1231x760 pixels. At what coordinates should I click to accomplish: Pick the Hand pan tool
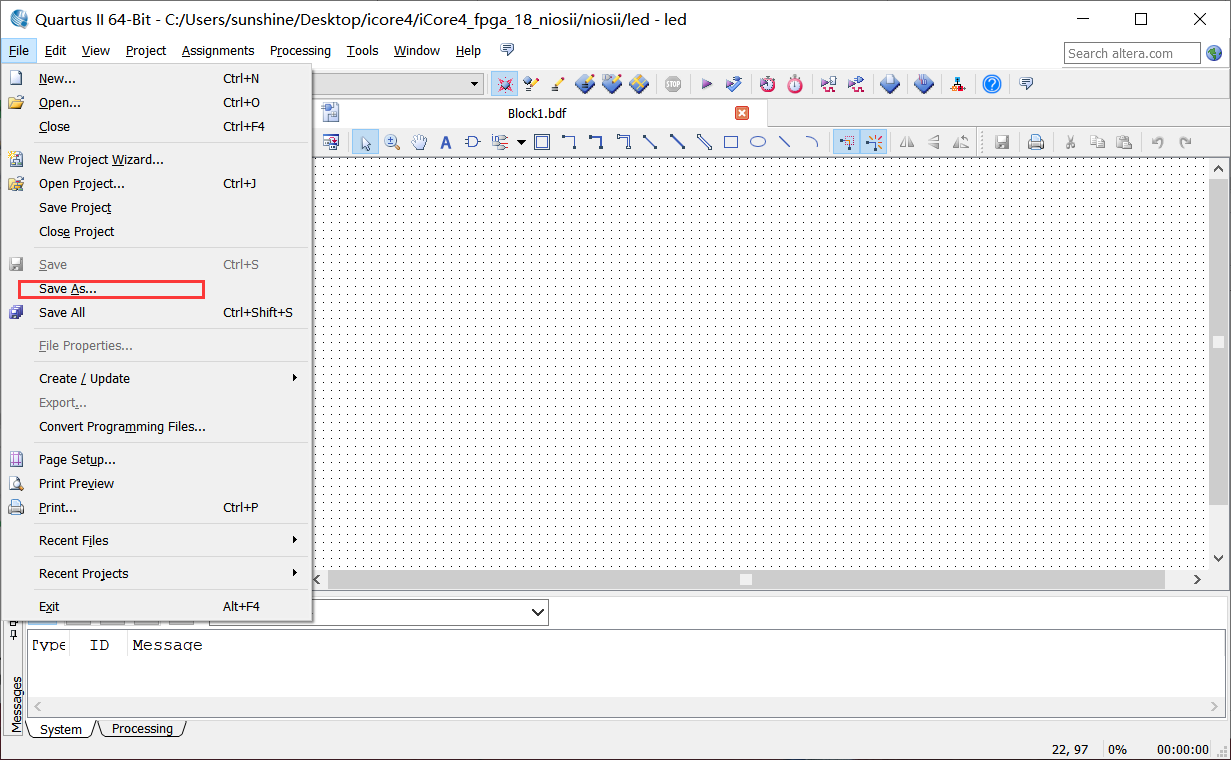(420, 142)
